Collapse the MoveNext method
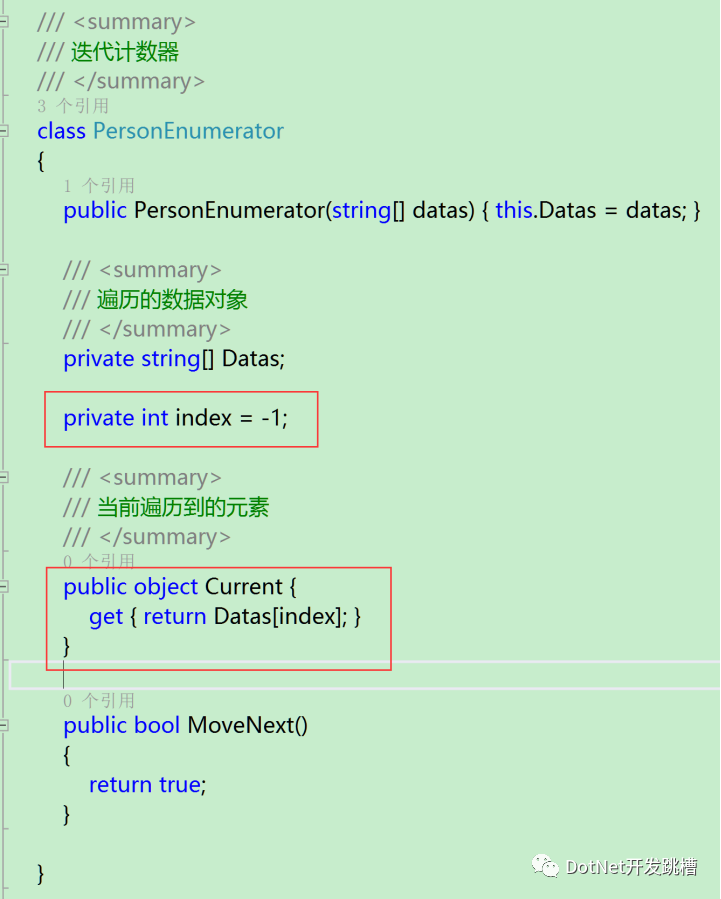The image size is (721, 899). [x=3, y=725]
